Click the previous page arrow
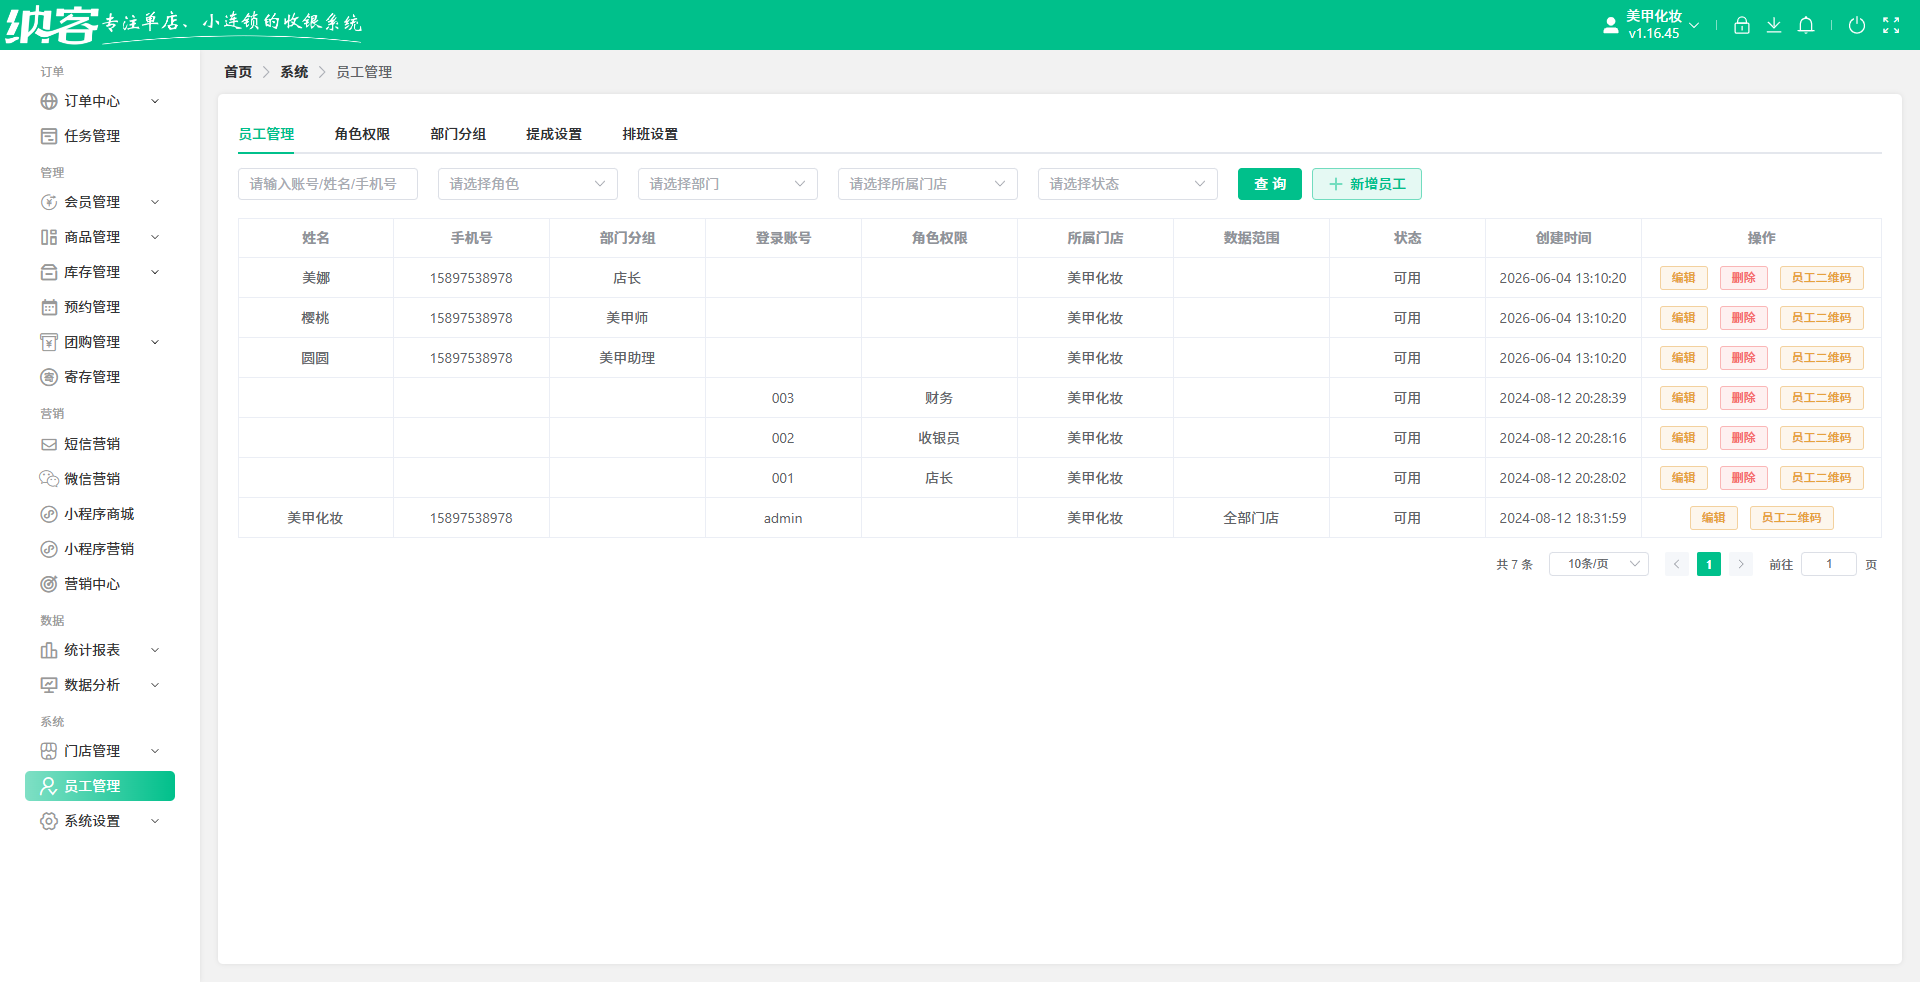Screen dimensions: 1920x982 [x=1677, y=564]
